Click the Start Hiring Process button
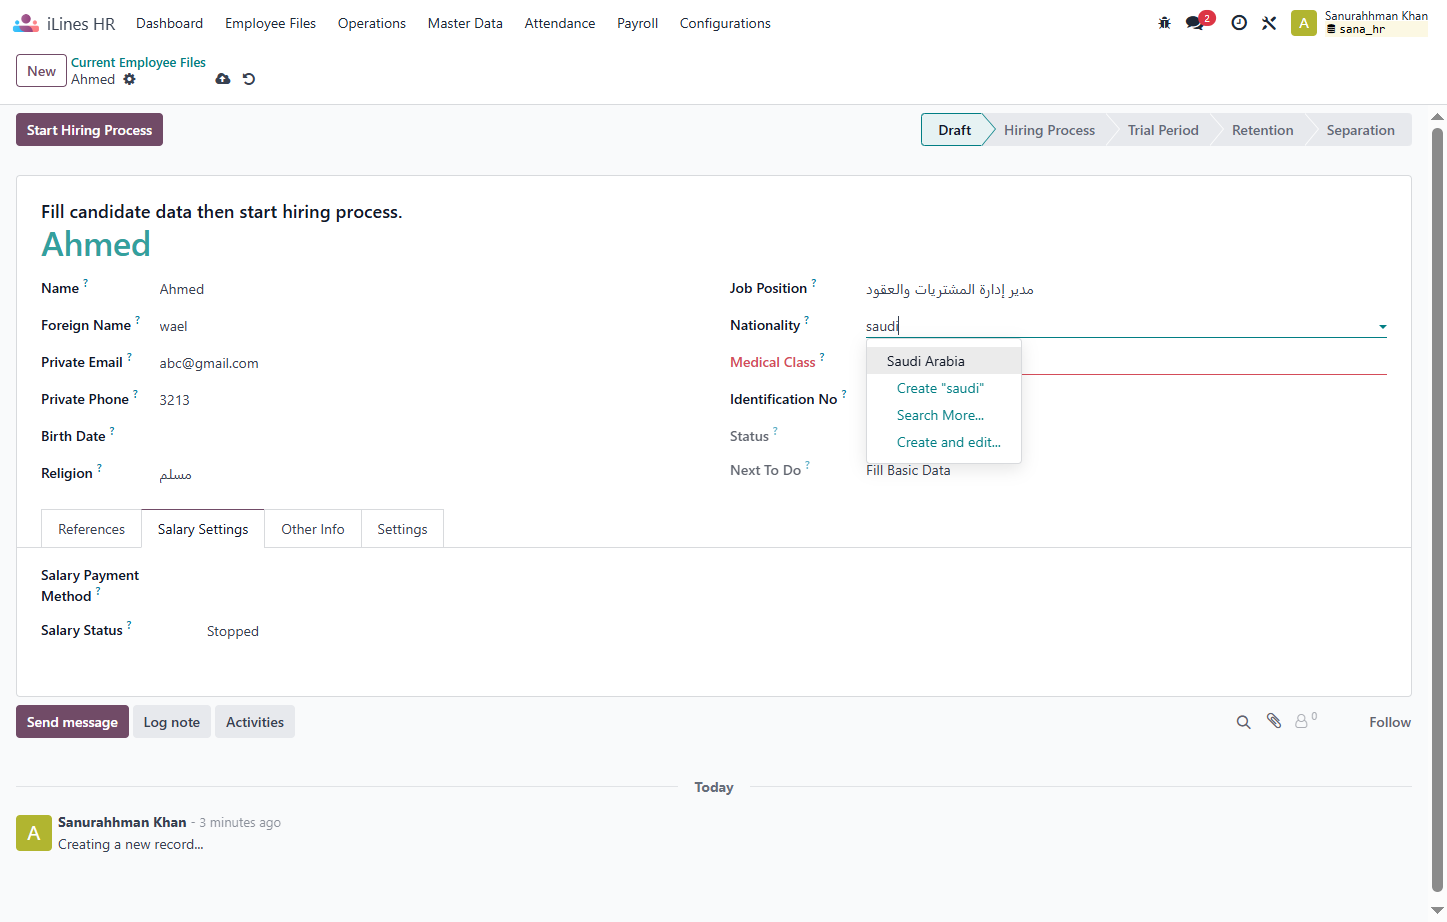Screen dimensions: 1447x922 pyautogui.click(x=89, y=130)
